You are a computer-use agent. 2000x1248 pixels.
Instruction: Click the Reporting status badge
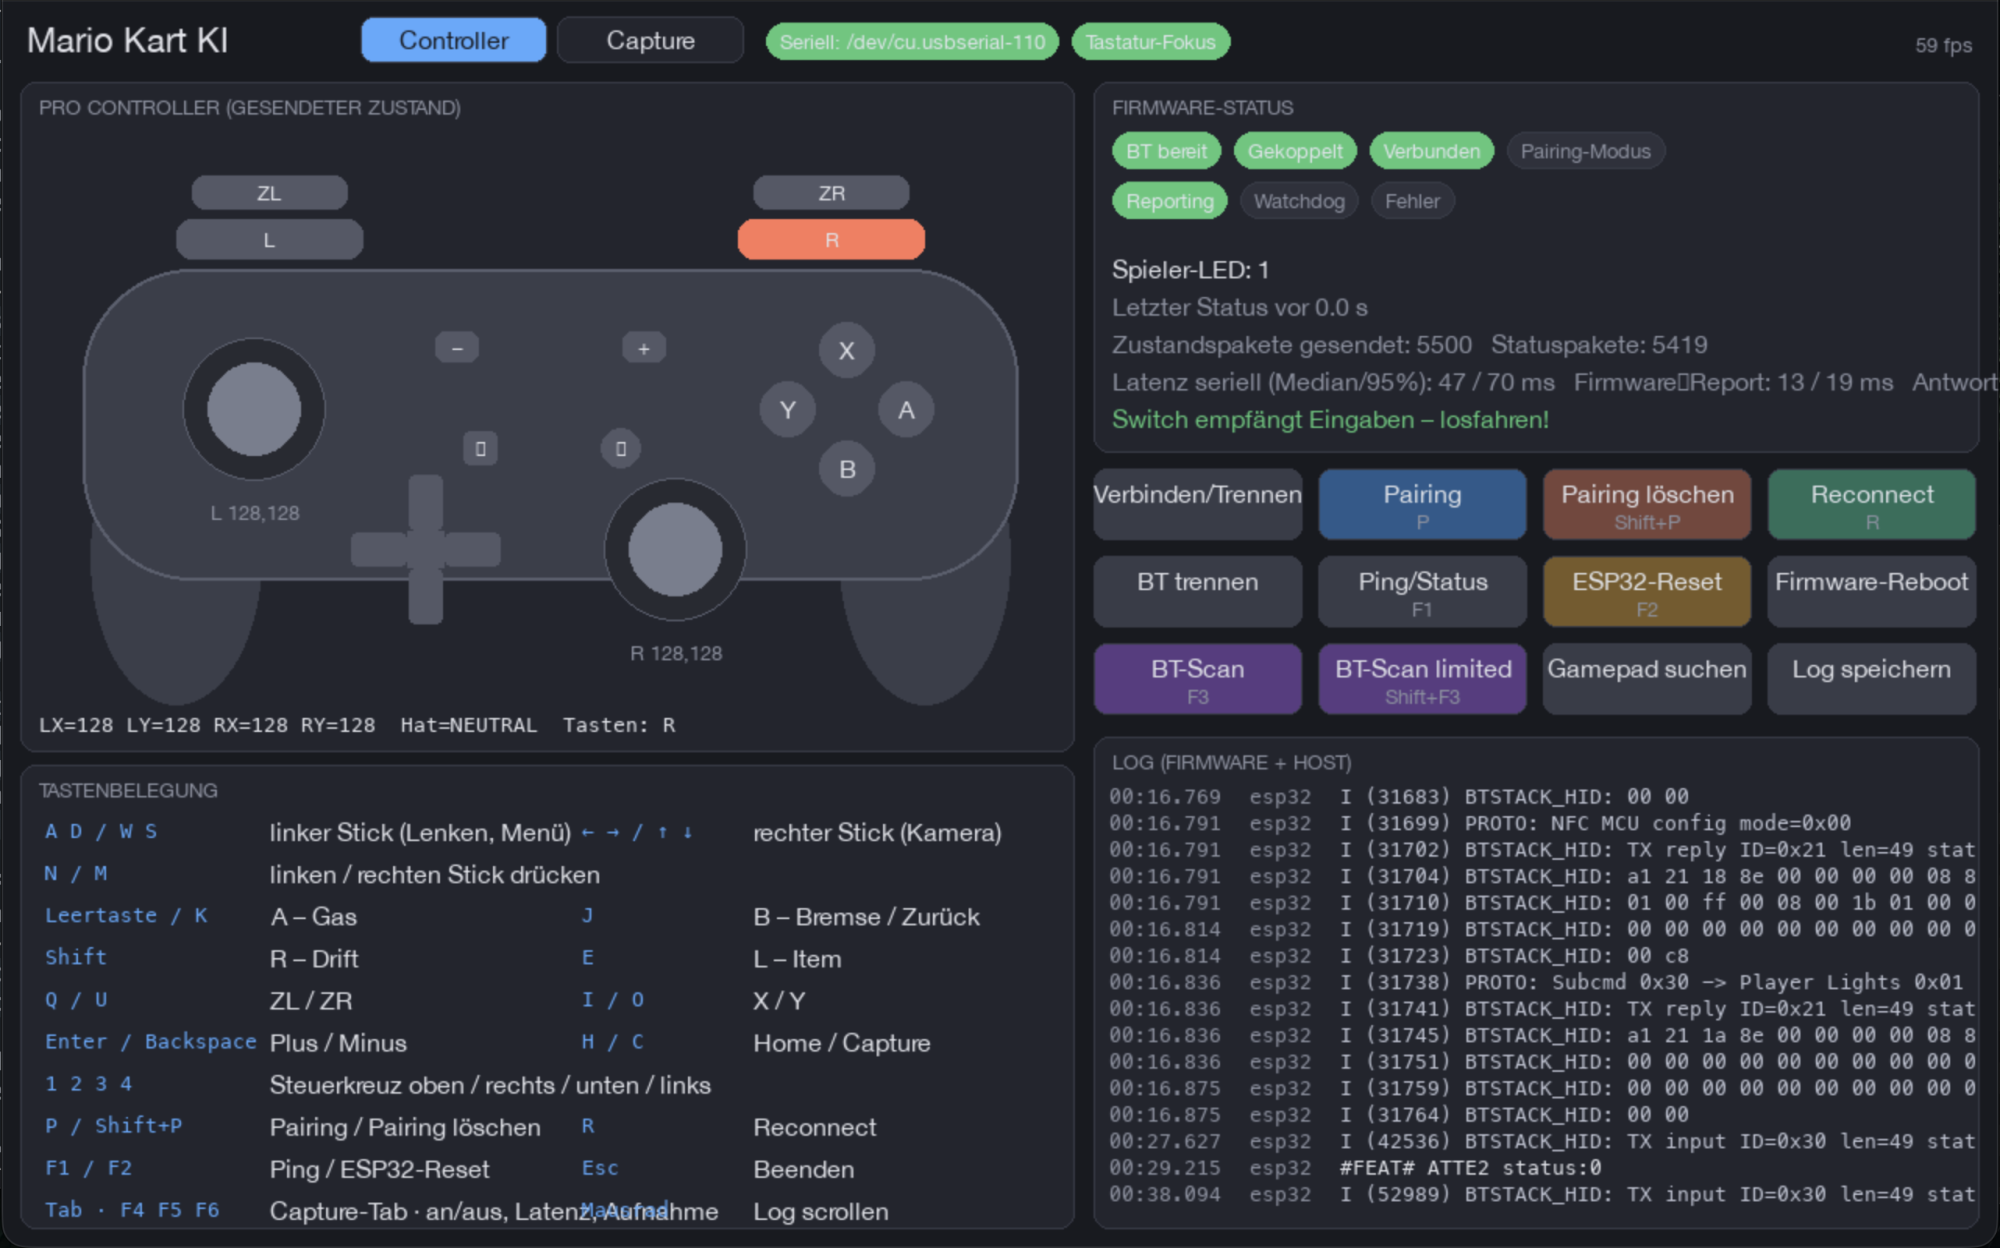point(1169,201)
